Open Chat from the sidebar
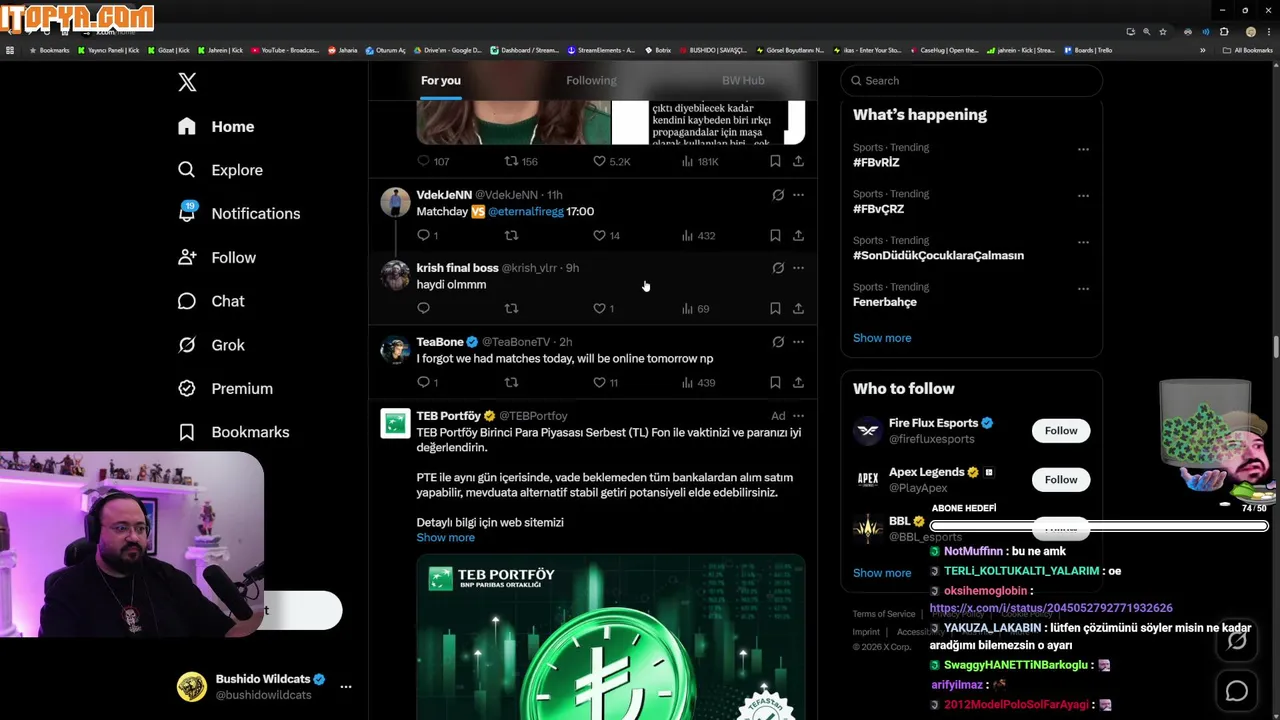 (x=211, y=301)
